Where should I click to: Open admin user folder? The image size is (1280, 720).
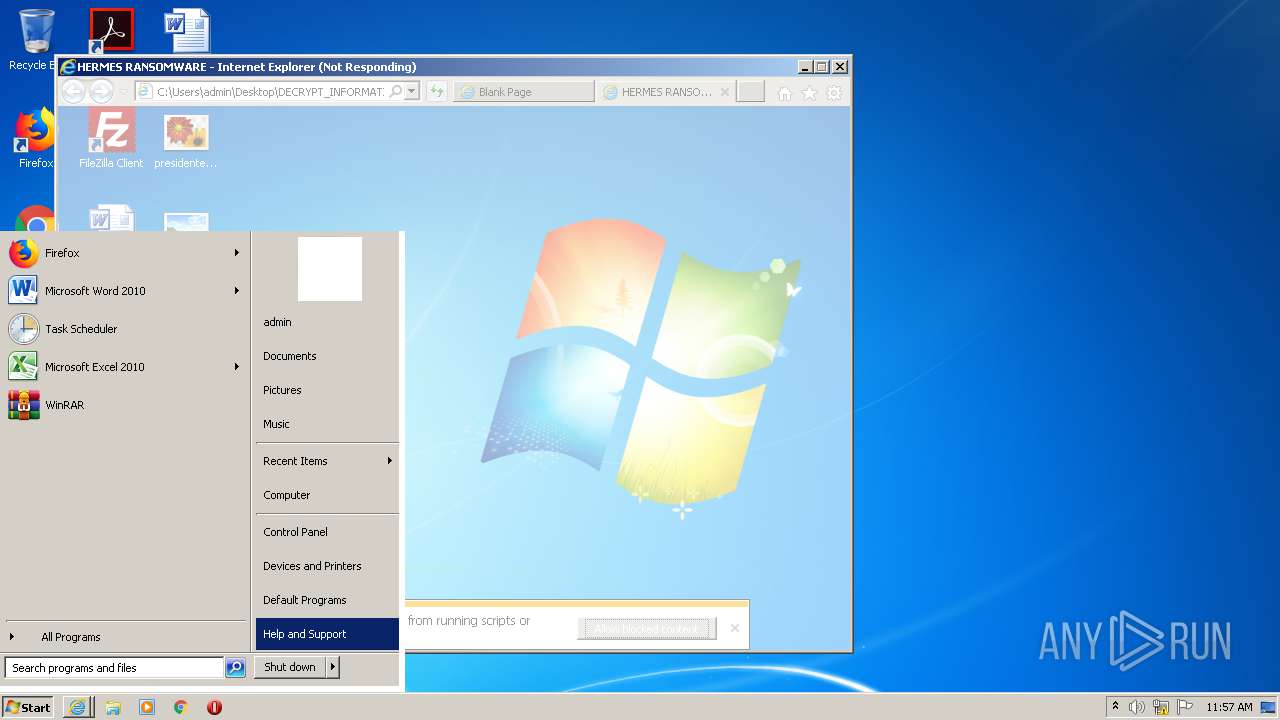click(327, 322)
